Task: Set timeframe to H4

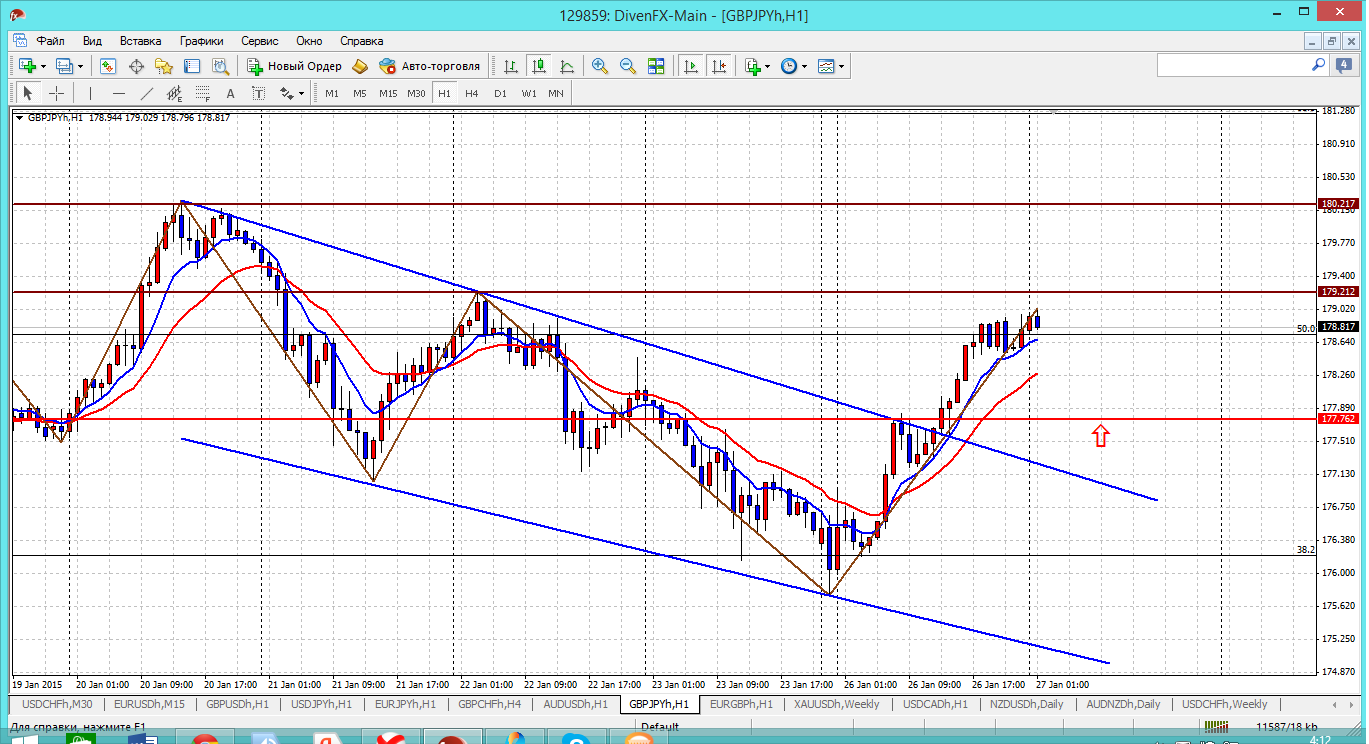Action: click(x=472, y=93)
